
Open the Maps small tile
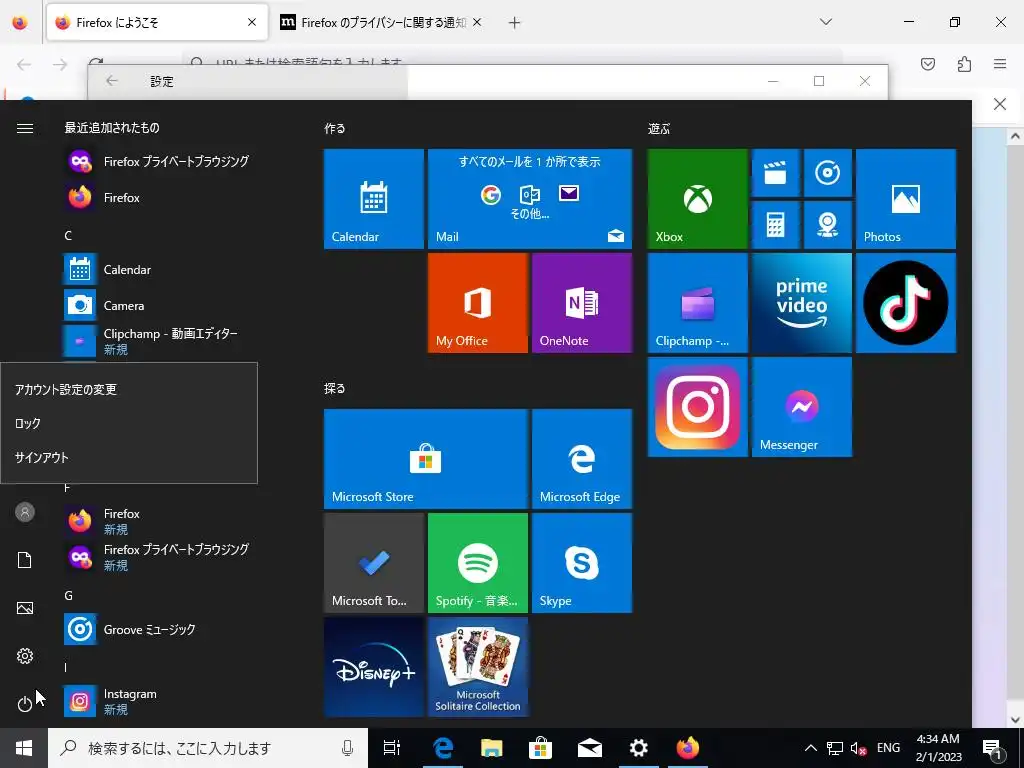tap(827, 225)
